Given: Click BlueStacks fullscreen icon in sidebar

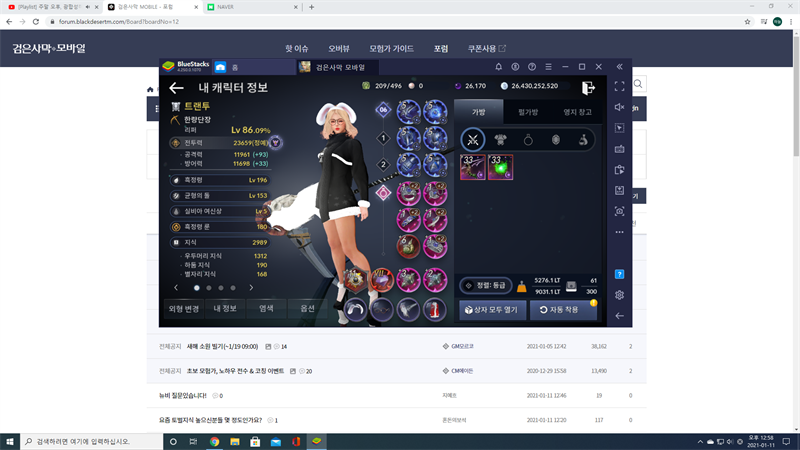Looking at the screenshot, I should 620,87.
